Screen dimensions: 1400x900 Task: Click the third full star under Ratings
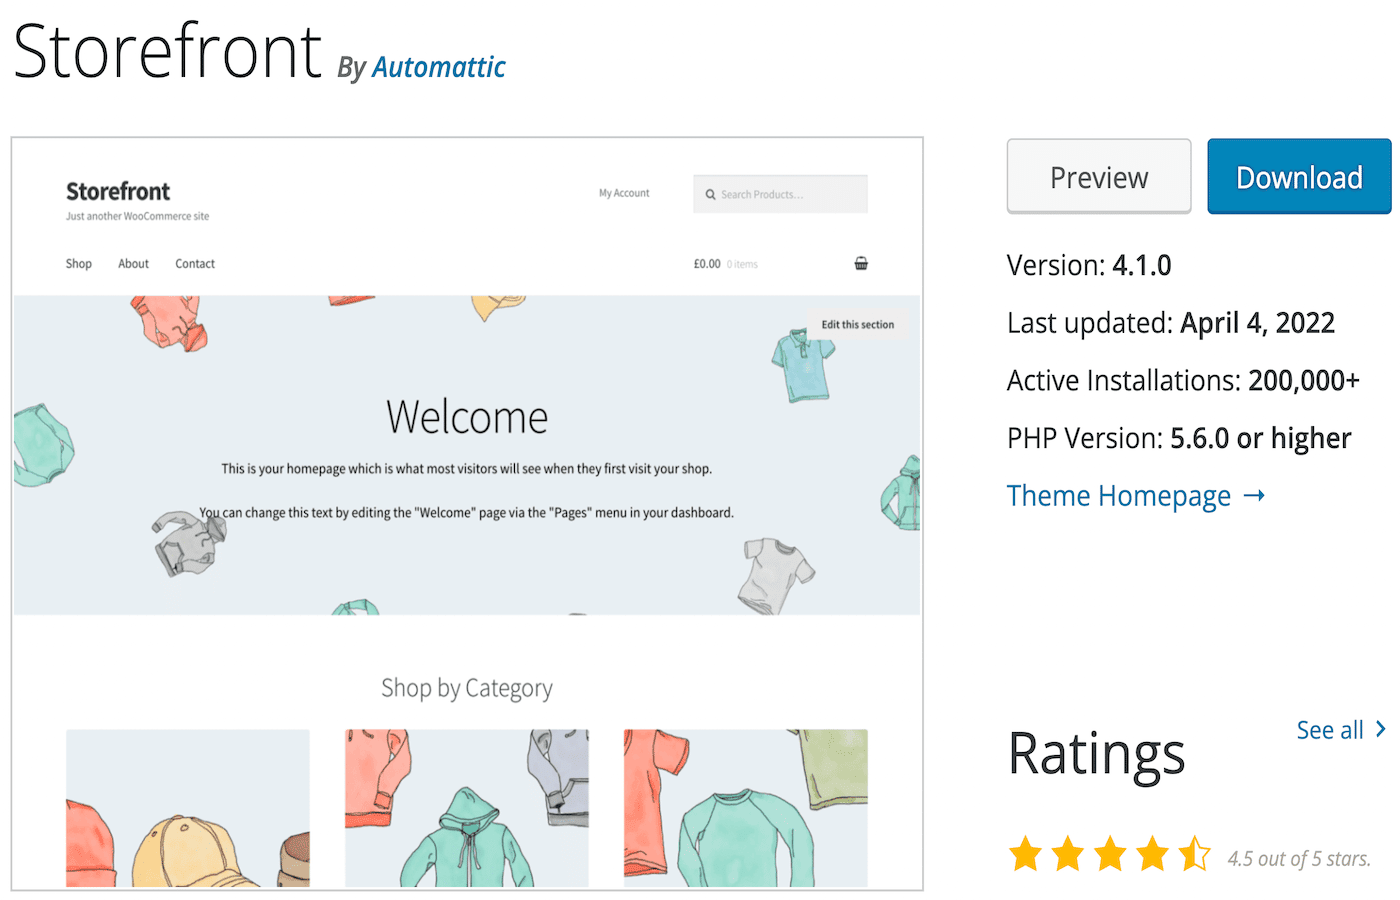tap(1111, 855)
